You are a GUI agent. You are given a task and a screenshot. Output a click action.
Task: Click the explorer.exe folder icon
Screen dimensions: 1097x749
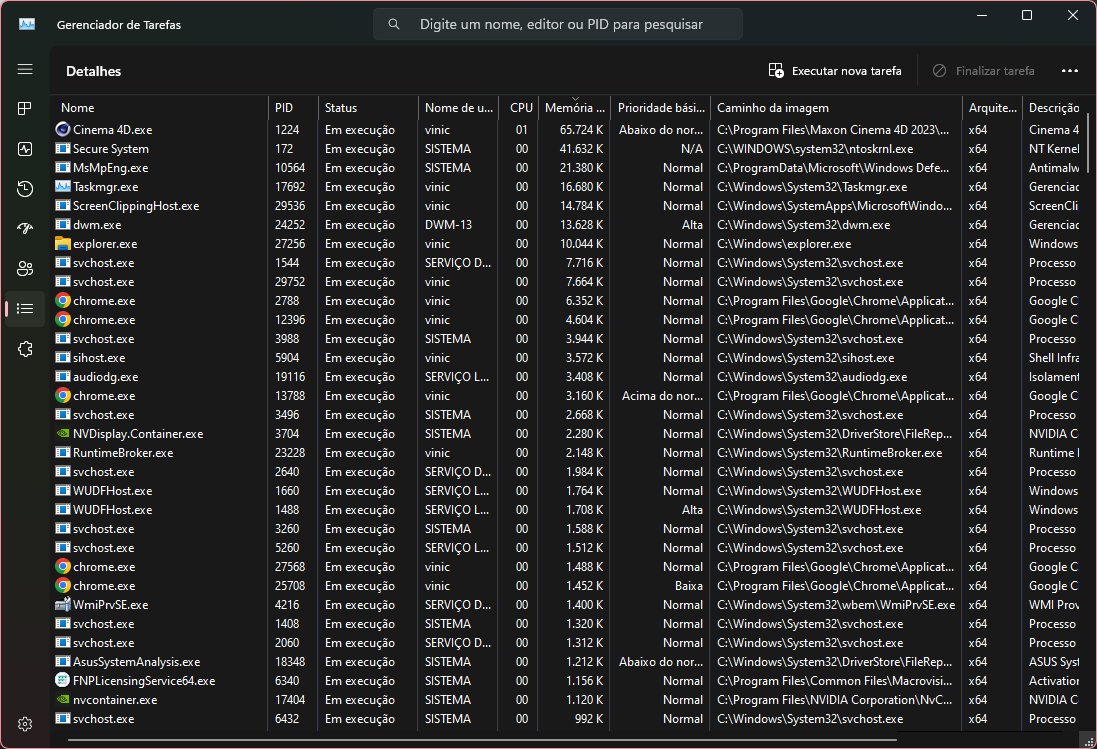pos(63,243)
